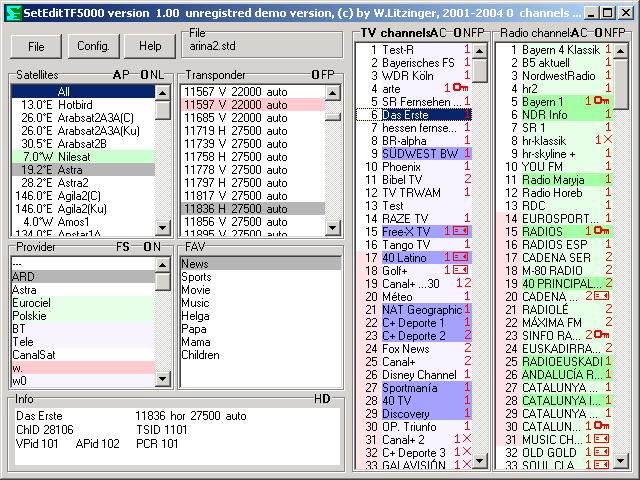Click the card icon beside OLD GOLD
640x480 pixels.
click(x=601, y=452)
